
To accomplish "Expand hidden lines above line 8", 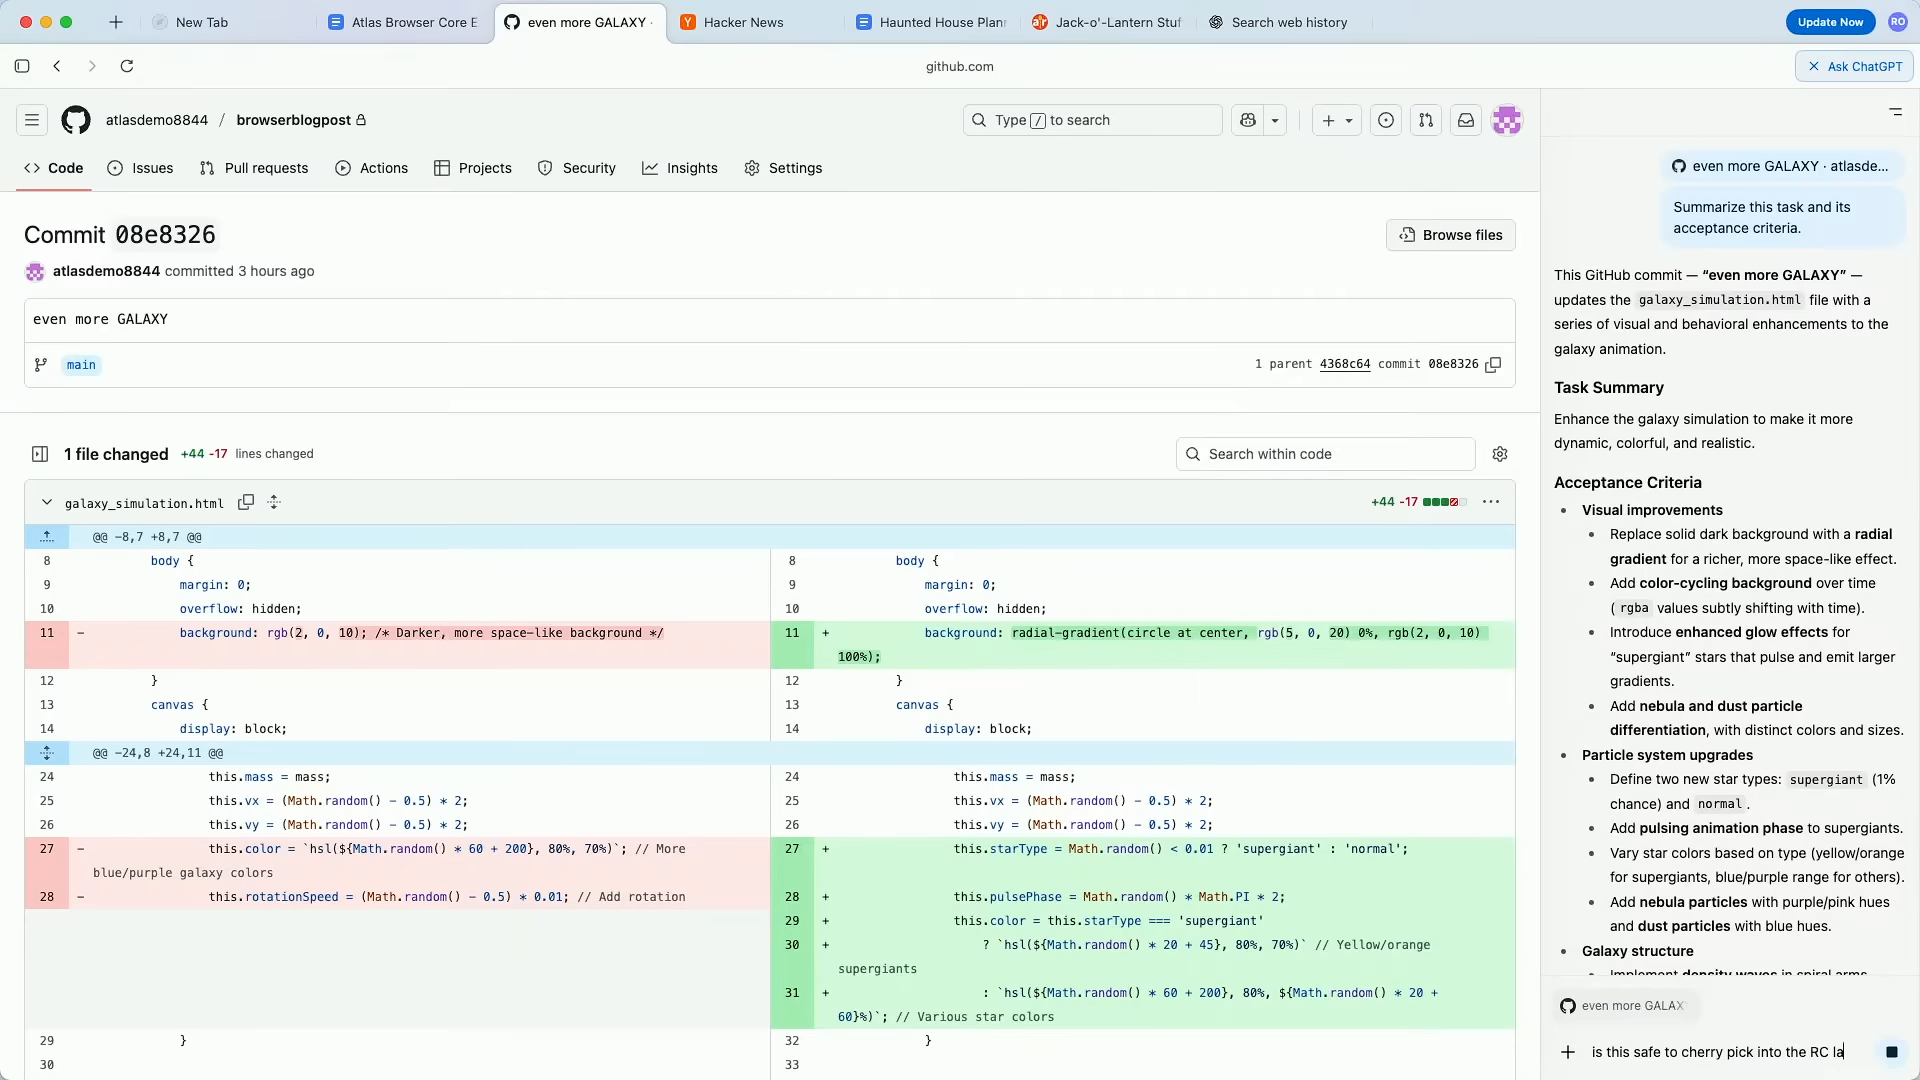I will pyautogui.click(x=47, y=537).
